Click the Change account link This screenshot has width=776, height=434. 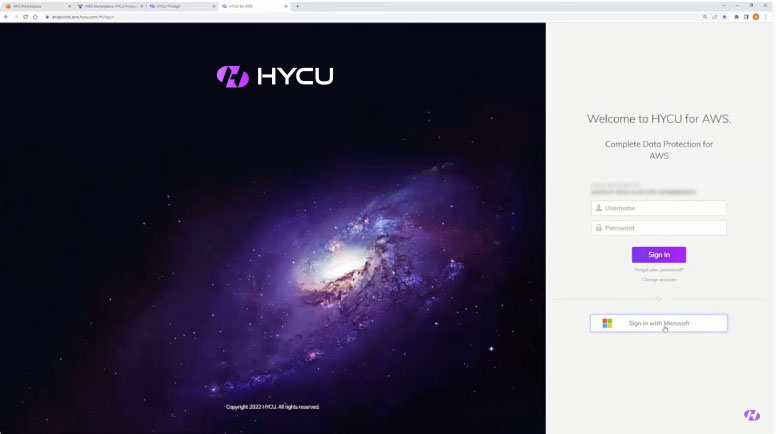[659, 280]
